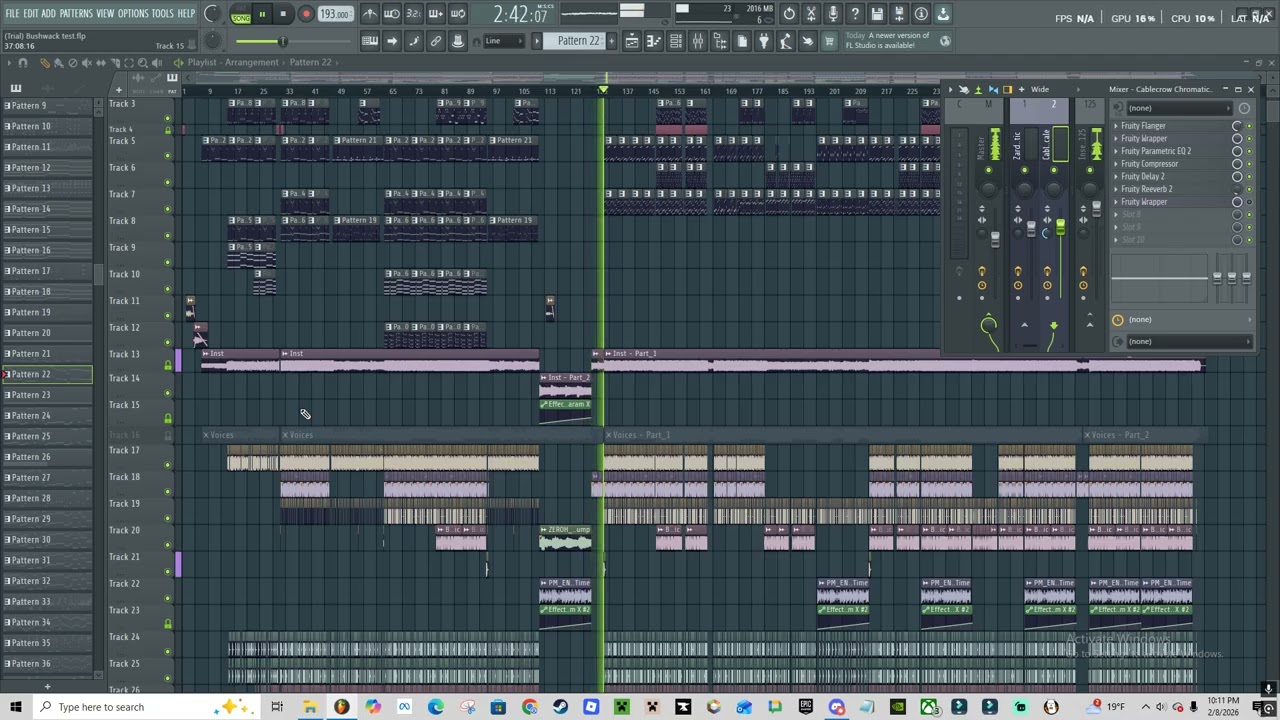Switch between Pattern and Song mode
This screenshot has width=1280, height=720.
[x=241, y=15]
